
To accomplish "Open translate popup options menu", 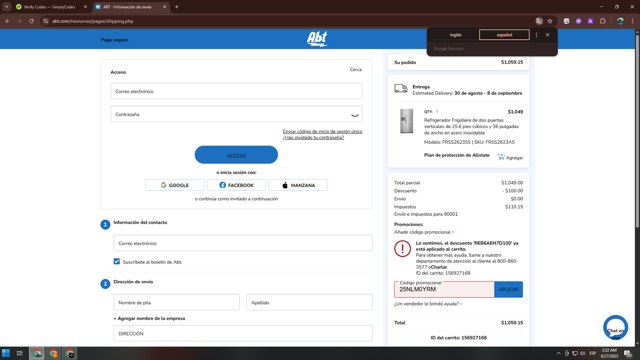I will (536, 35).
